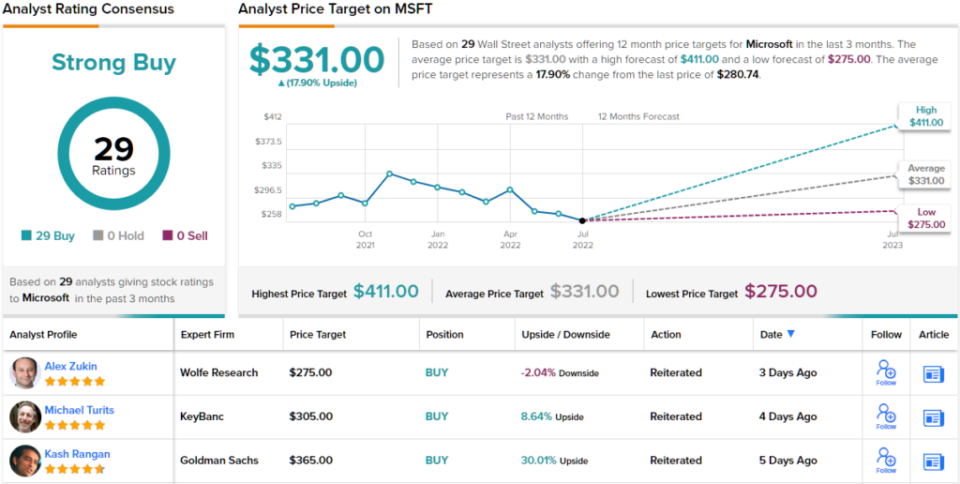
Task: Sort by Date column arrow
Action: click(x=792, y=334)
